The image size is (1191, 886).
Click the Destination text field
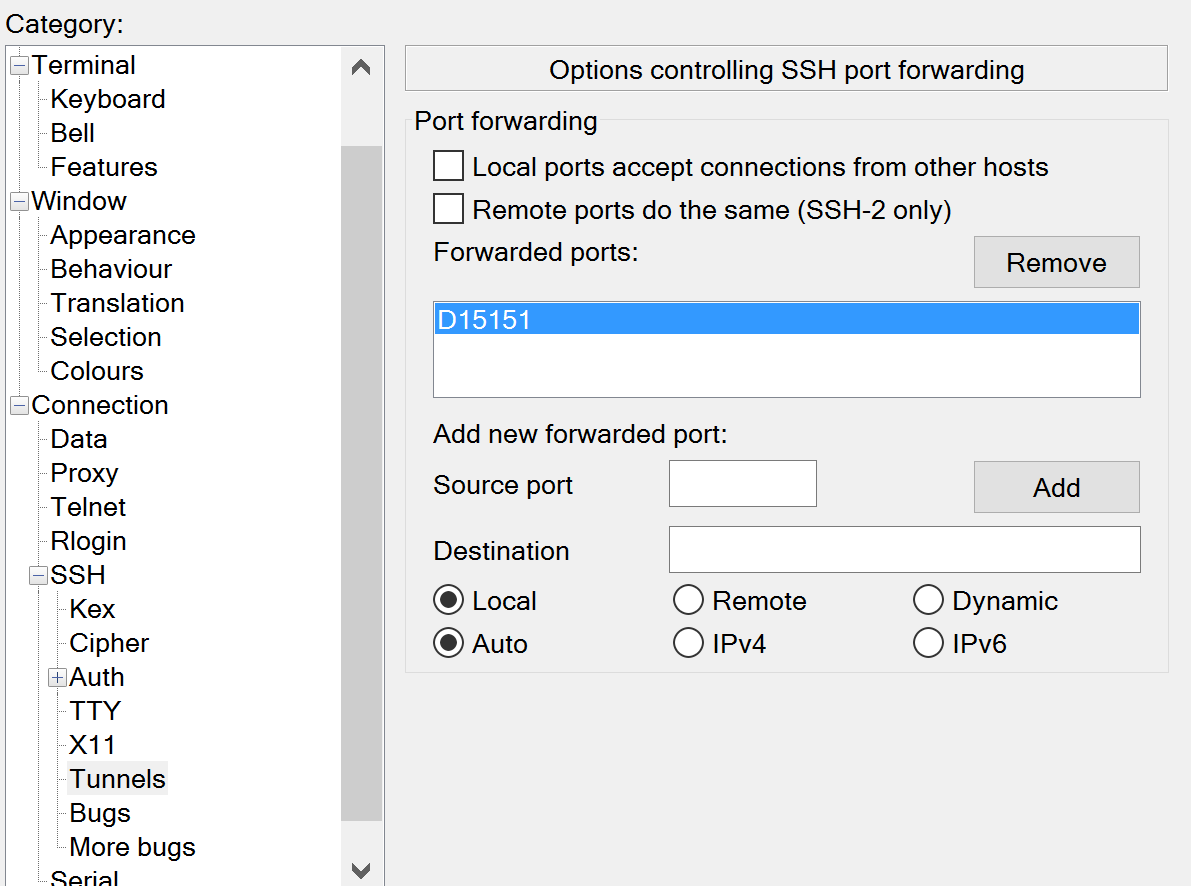[904, 550]
